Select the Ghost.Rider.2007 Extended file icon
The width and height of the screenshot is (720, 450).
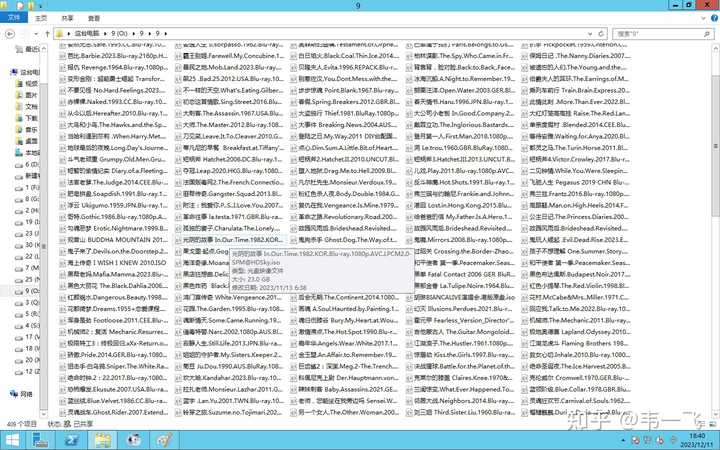pos(62,412)
